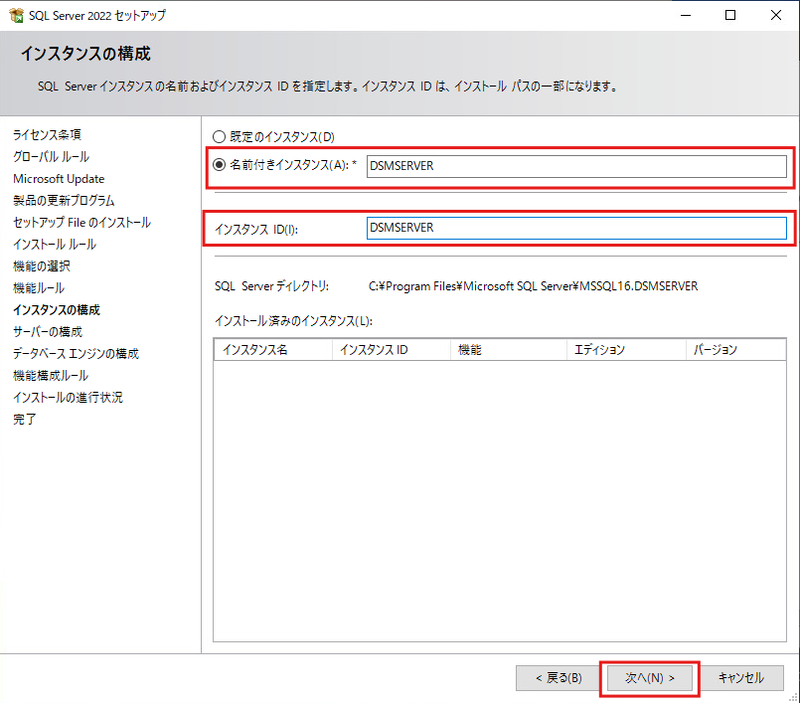The height and width of the screenshot is (703, 800).
Task: Click the インスタンス ID(I) input field
Action: (577, 228)
